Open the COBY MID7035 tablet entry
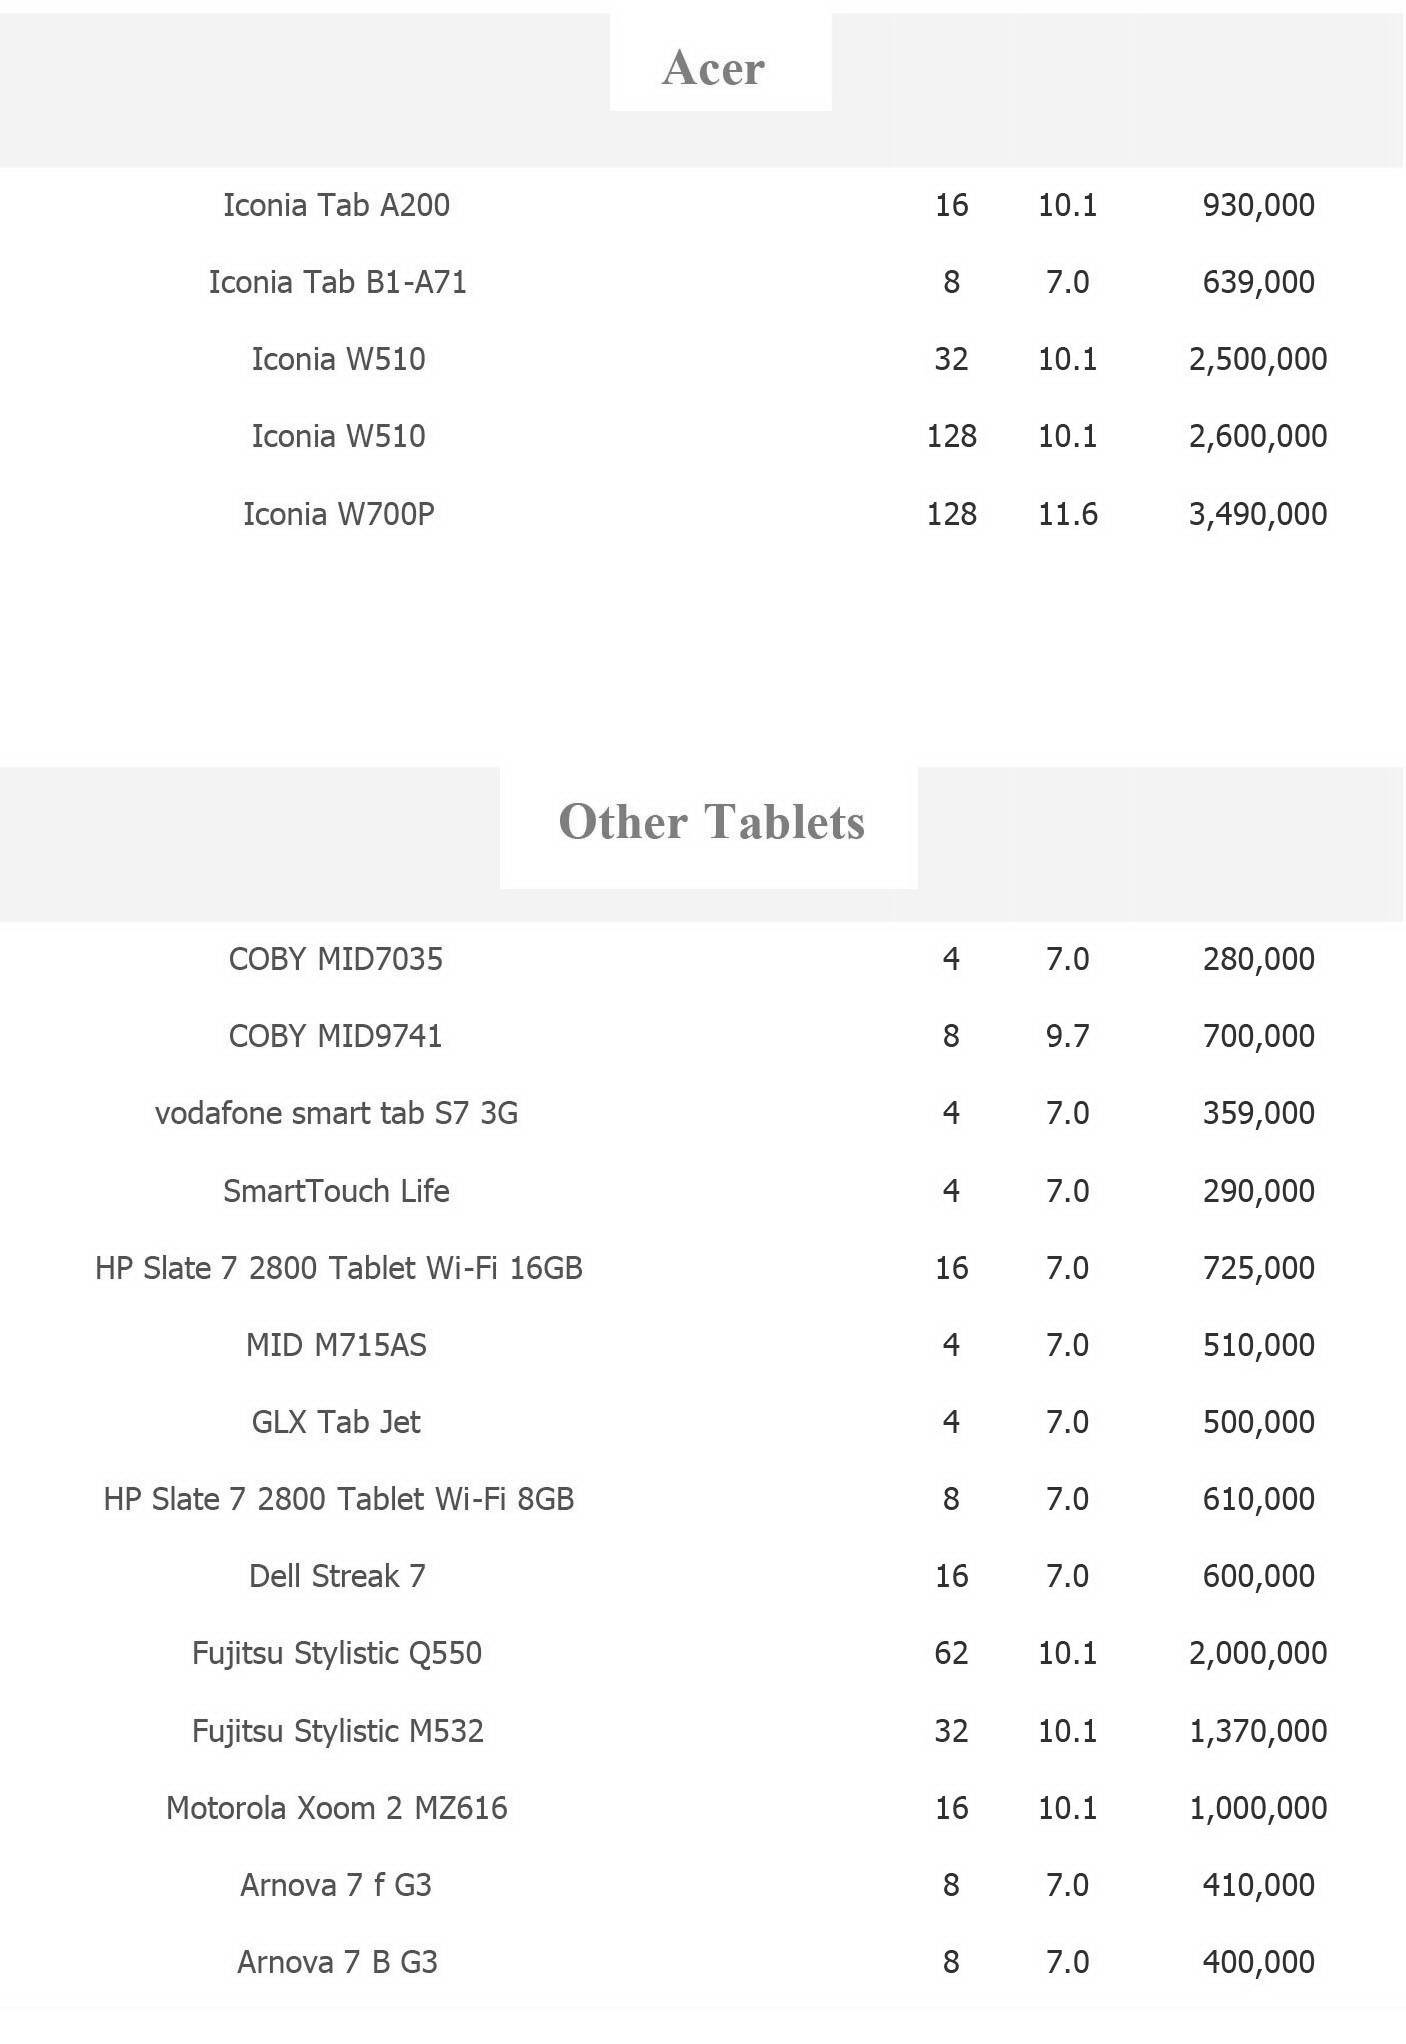 [336, 959]
